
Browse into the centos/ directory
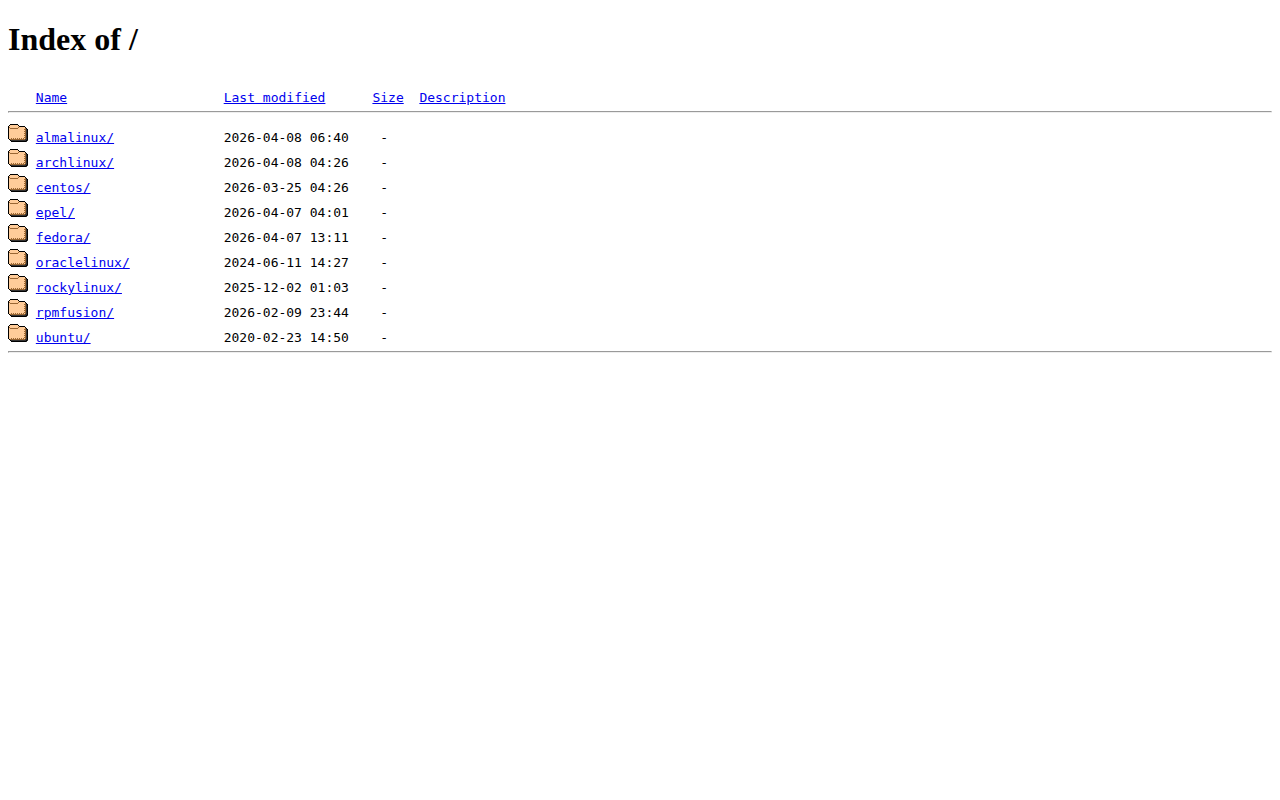click(x=63, y=188)
